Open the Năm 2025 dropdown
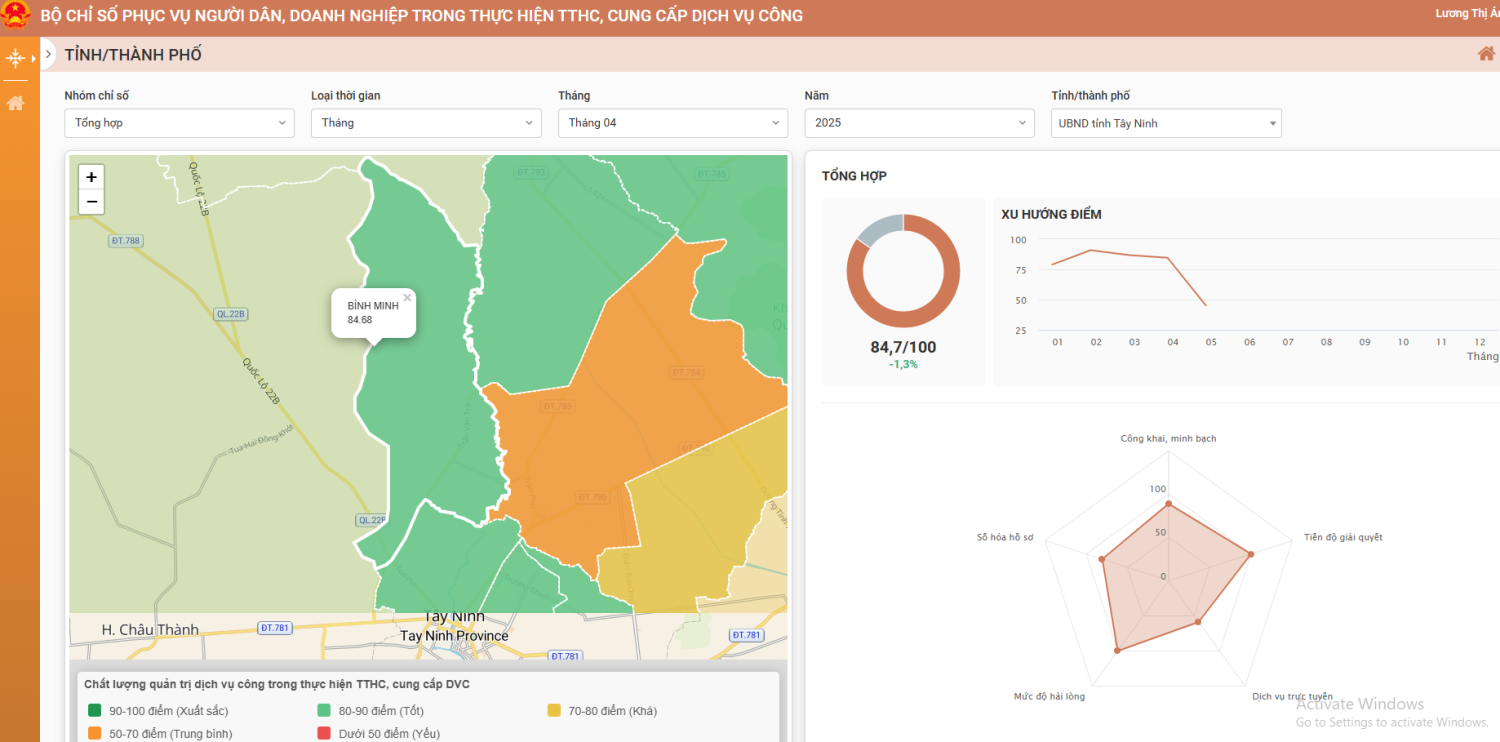The width and height of the screenshot is (1500, 742). [919, 123]
